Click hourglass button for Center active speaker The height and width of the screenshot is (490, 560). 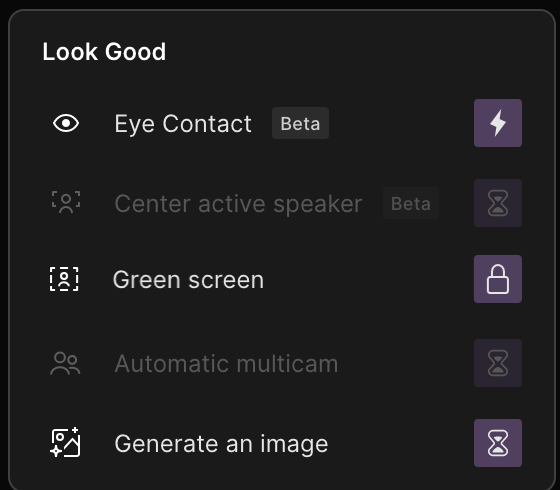(498, 203)
